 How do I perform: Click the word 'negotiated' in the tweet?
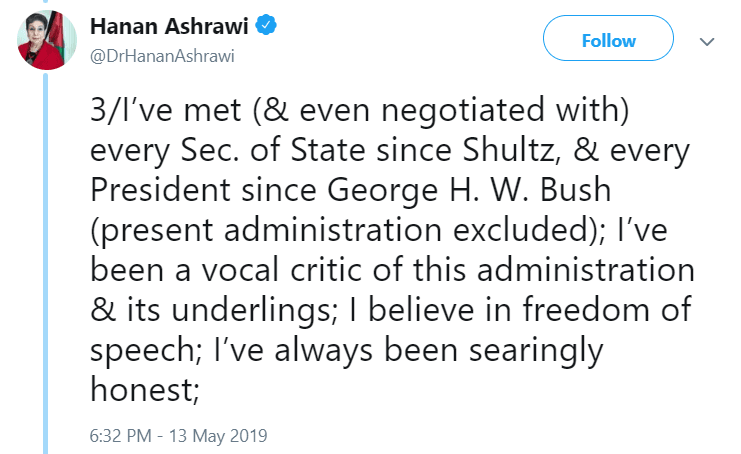coord(463,111)
